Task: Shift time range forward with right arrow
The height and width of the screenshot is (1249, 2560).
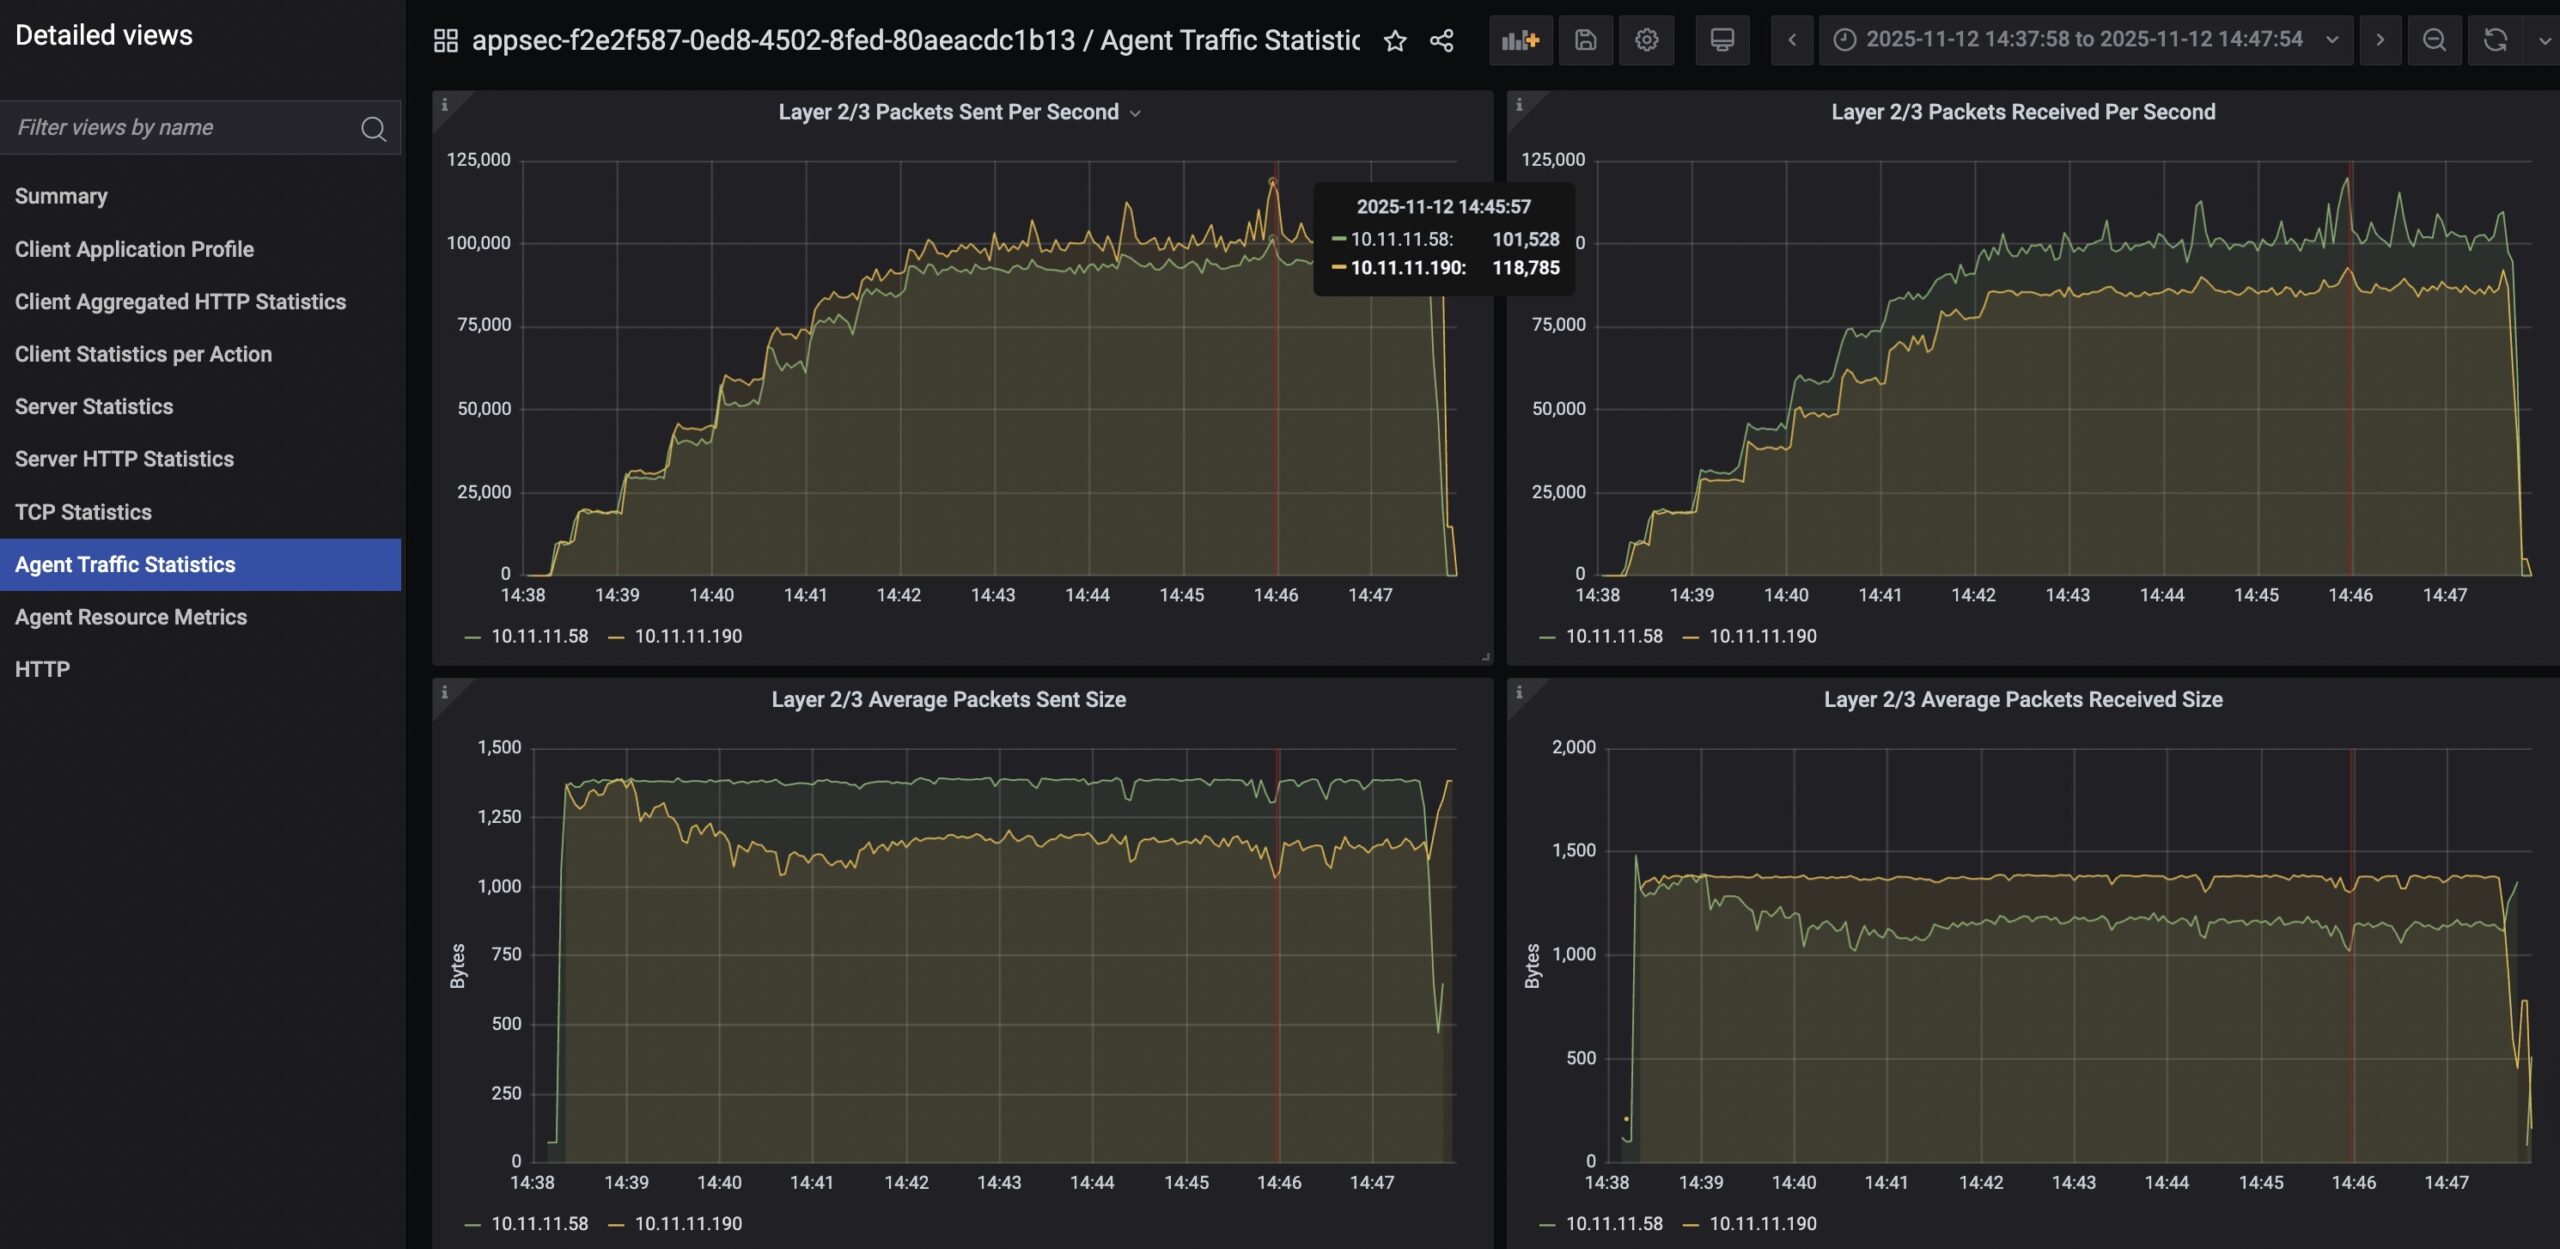Action: (2380, 40)
